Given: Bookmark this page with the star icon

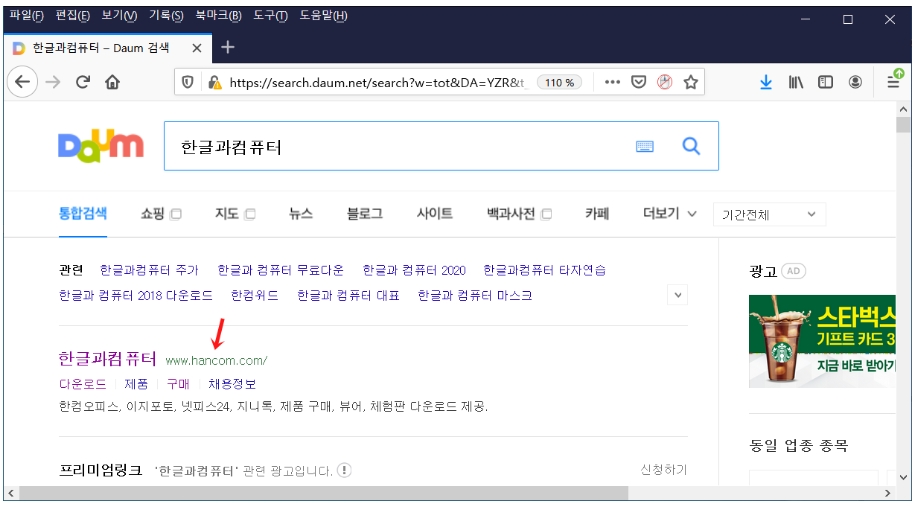Looking at the screenshot, I should [691, 82].
